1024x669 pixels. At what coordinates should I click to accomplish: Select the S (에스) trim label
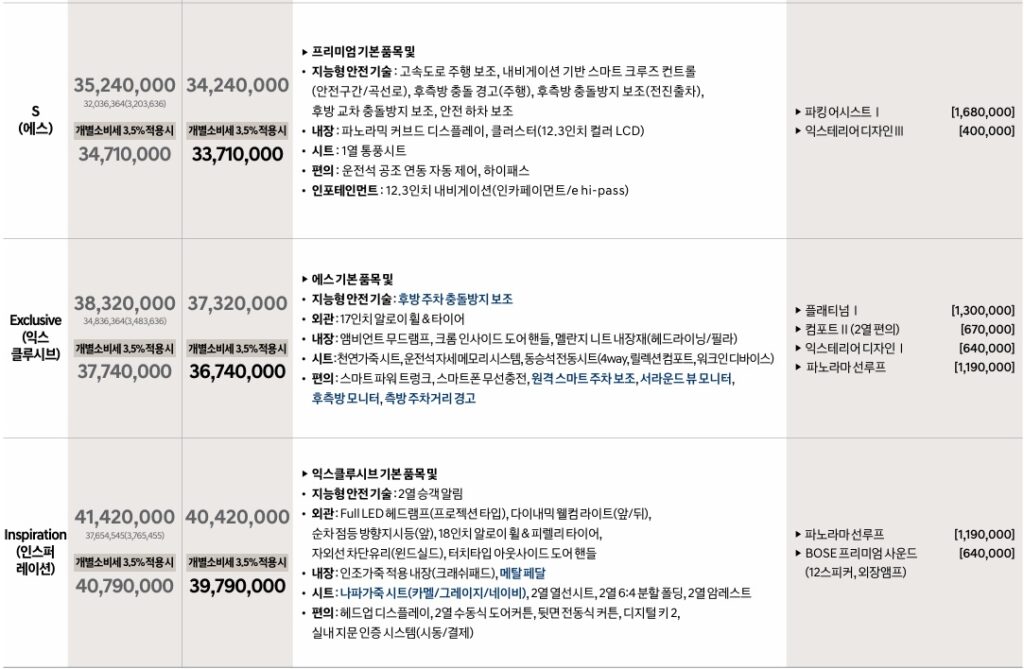35,120
